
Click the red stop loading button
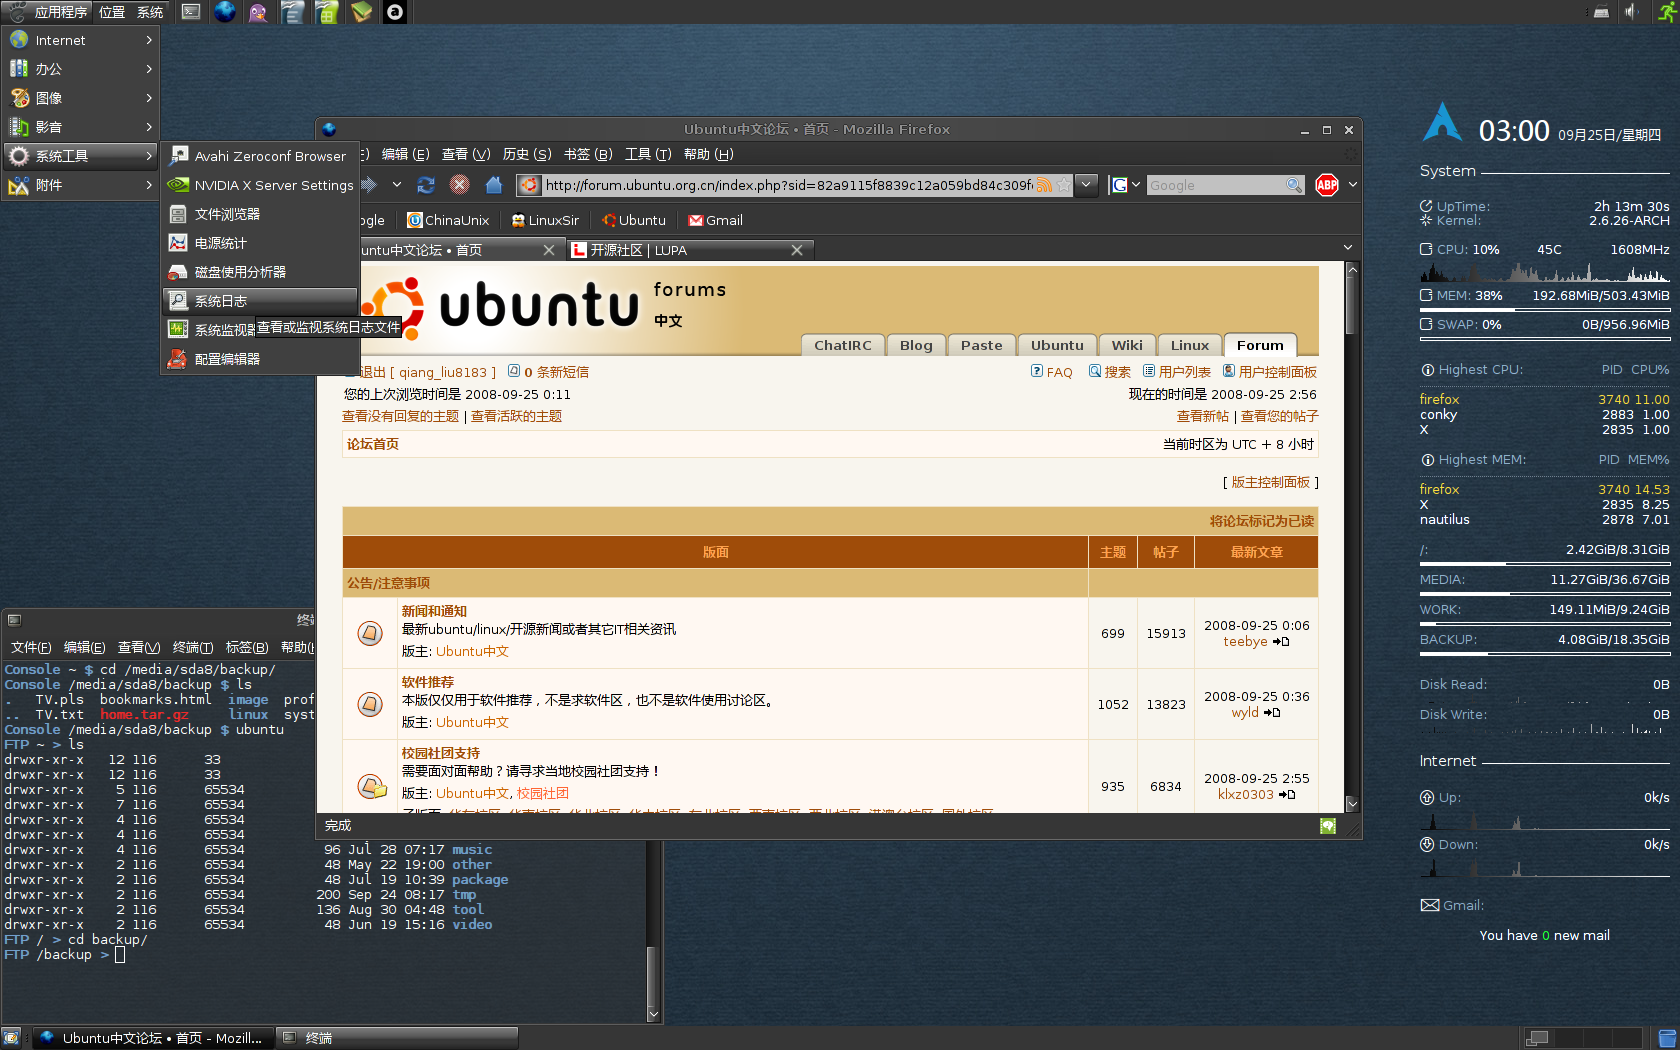[460, 185]
